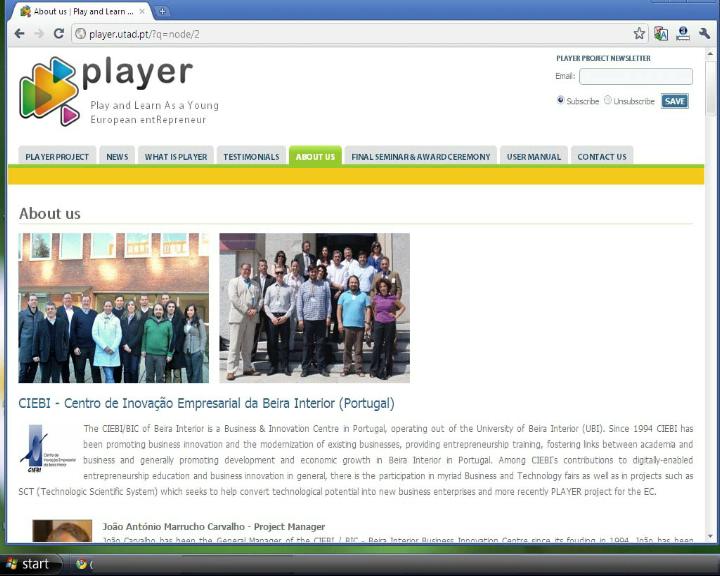Reload the page with the refresh icon
720x576 pixels.
coord(59,33)
